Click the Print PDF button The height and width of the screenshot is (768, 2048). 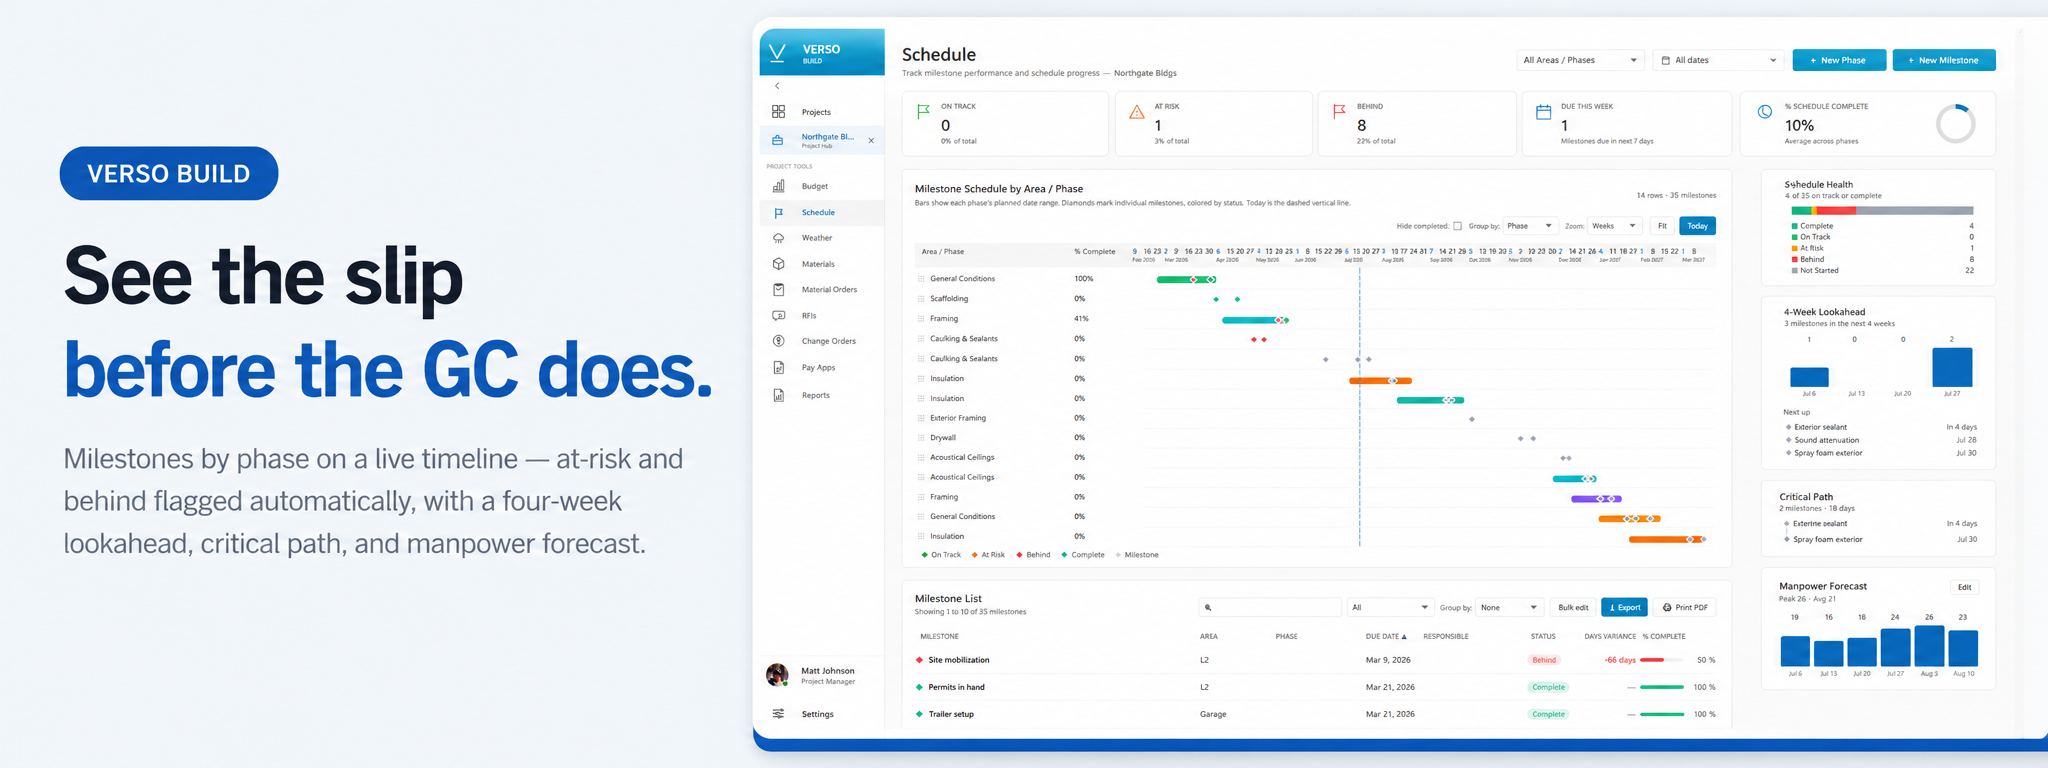tap(1685, 607)
